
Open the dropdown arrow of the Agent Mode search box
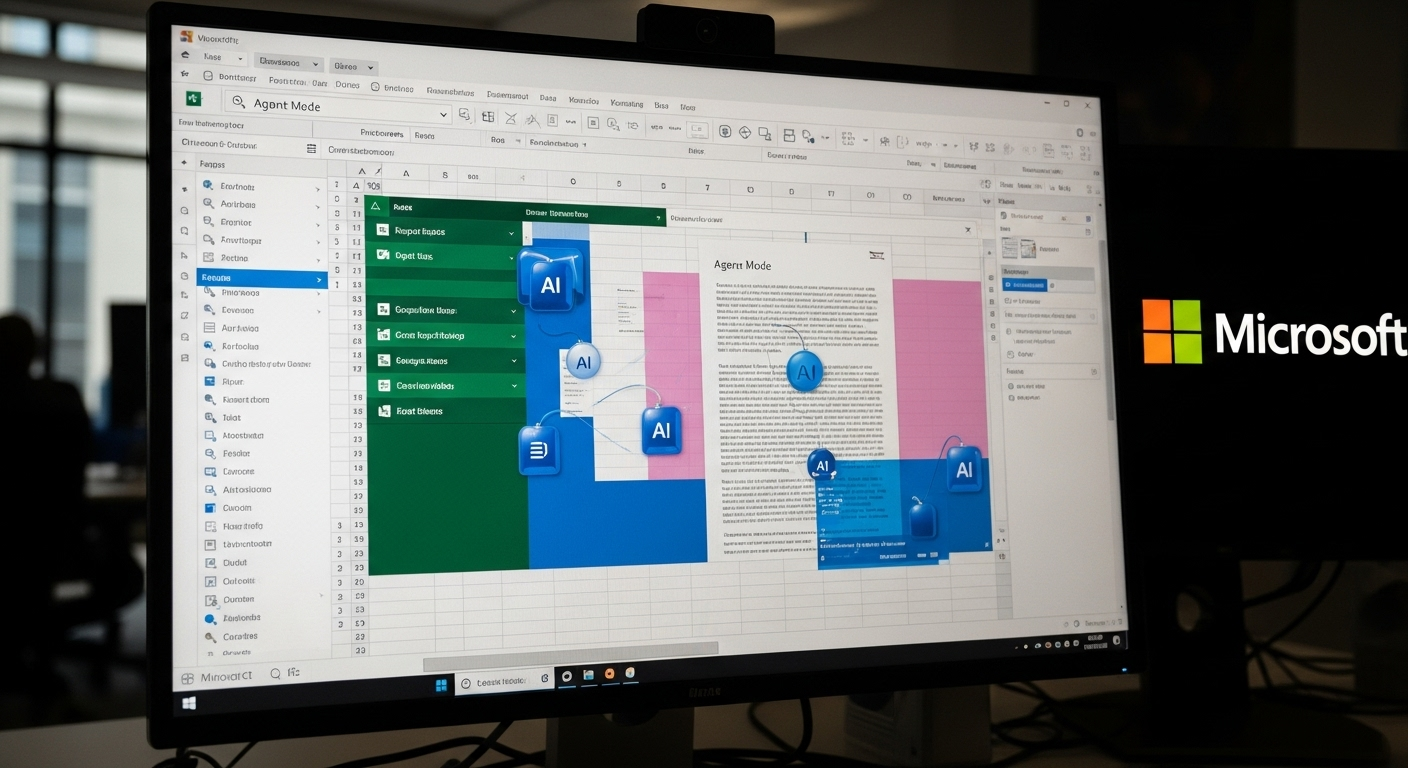coord(443,113)
